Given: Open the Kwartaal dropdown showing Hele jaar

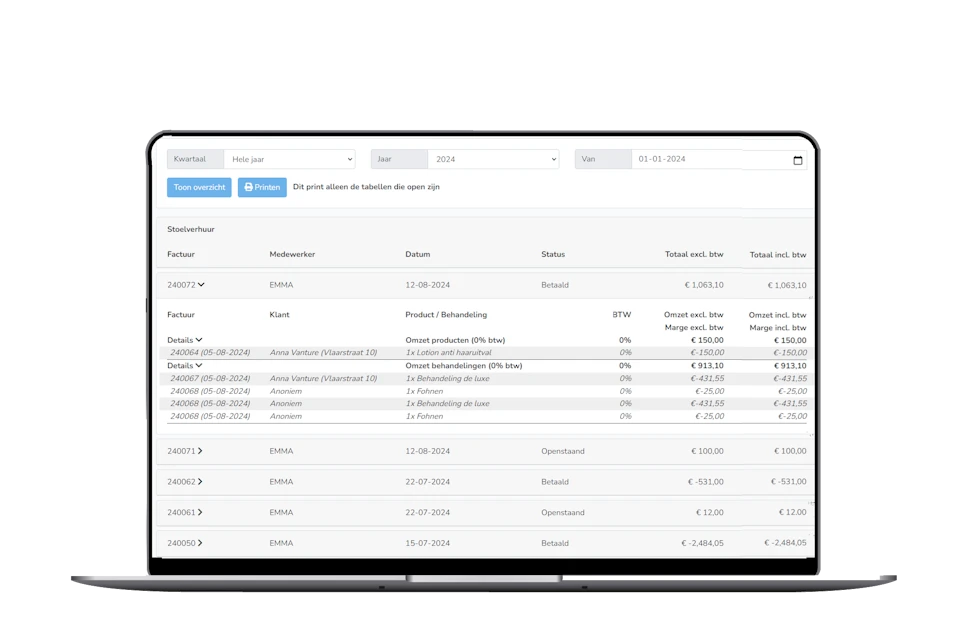Looking at the screenshot, I should click(x=289, y=159).
